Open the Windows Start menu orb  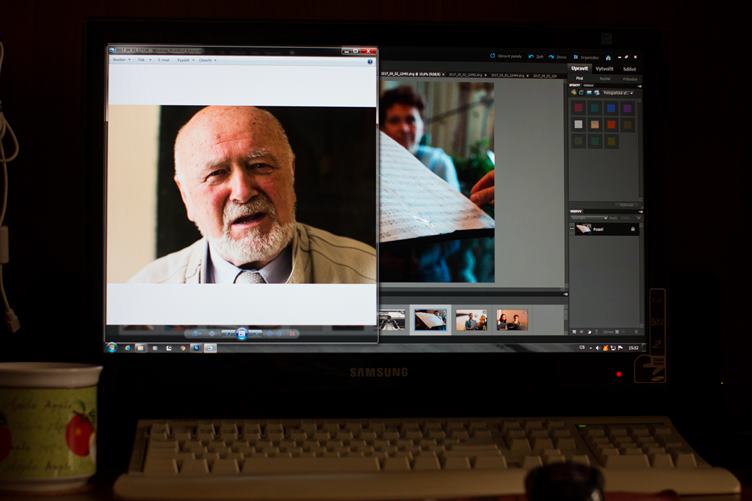tap(113, 348)
